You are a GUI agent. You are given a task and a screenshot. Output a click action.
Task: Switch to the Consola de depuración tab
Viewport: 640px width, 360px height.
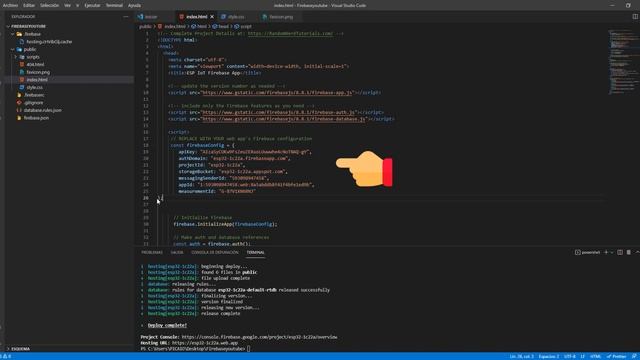click(x=215, y=253)
